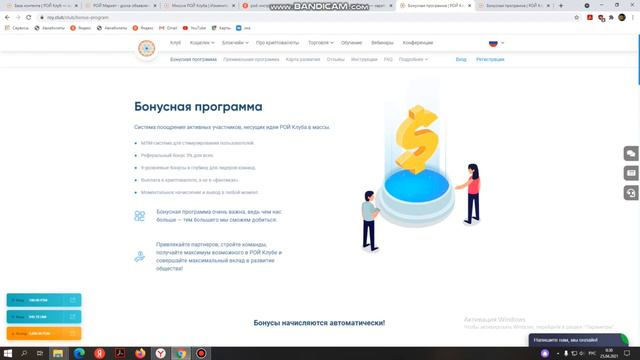Screen dimensions: 640x360
Task: Expand the Подробнее submenu dropdown
Action: (413, 60)
